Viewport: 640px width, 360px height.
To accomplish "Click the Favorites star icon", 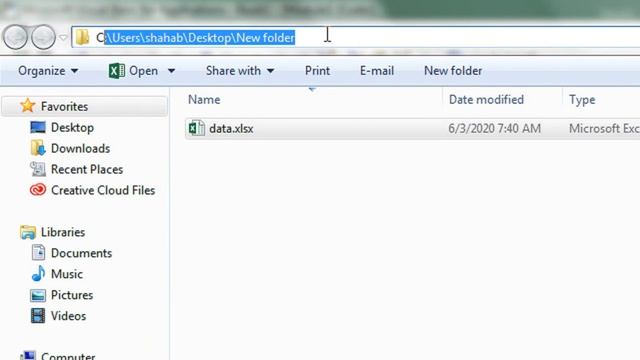I will coord(27,106).
